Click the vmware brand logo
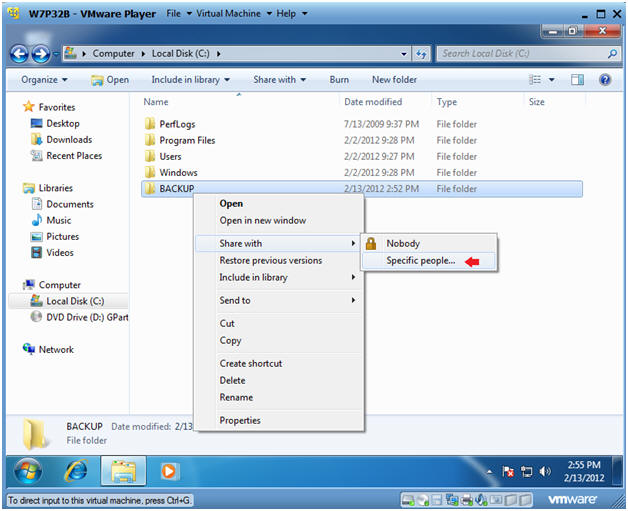 [x=573, y=500]
